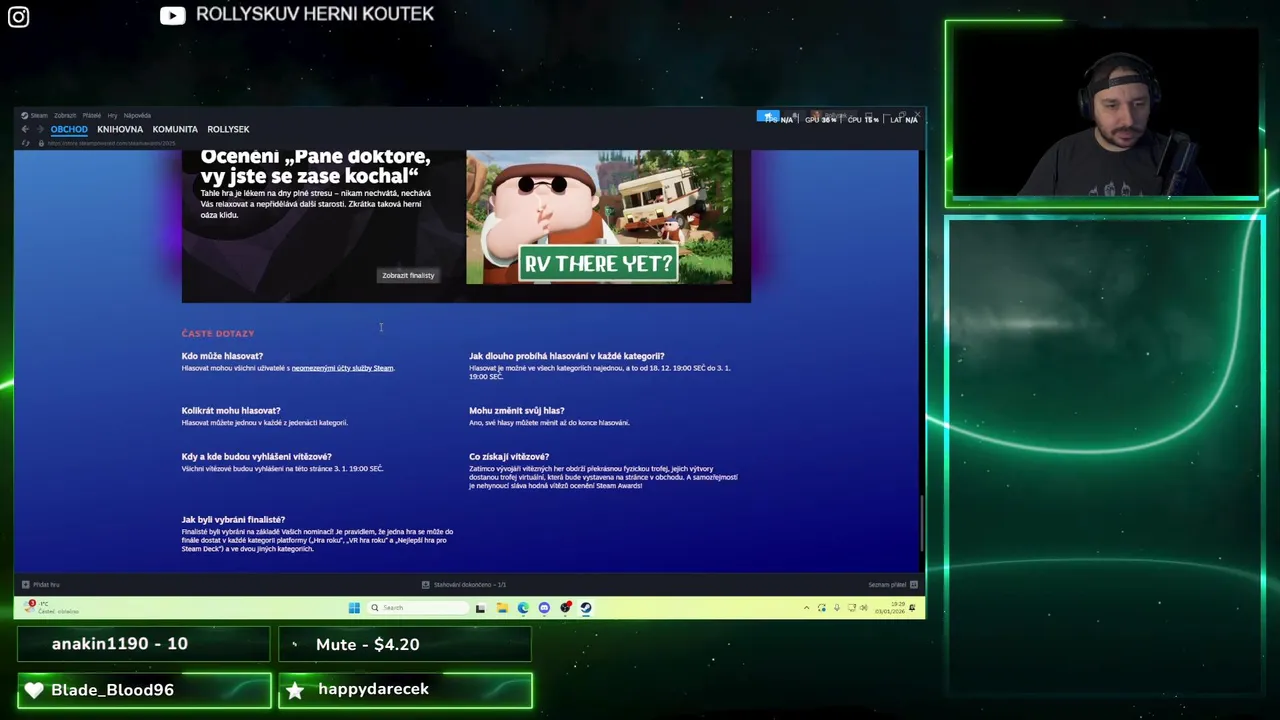Image resolution: width=1280 pixels, height=720 pixels.
Task: Click the Windows taskbar Search box
Action: [417, 608]
